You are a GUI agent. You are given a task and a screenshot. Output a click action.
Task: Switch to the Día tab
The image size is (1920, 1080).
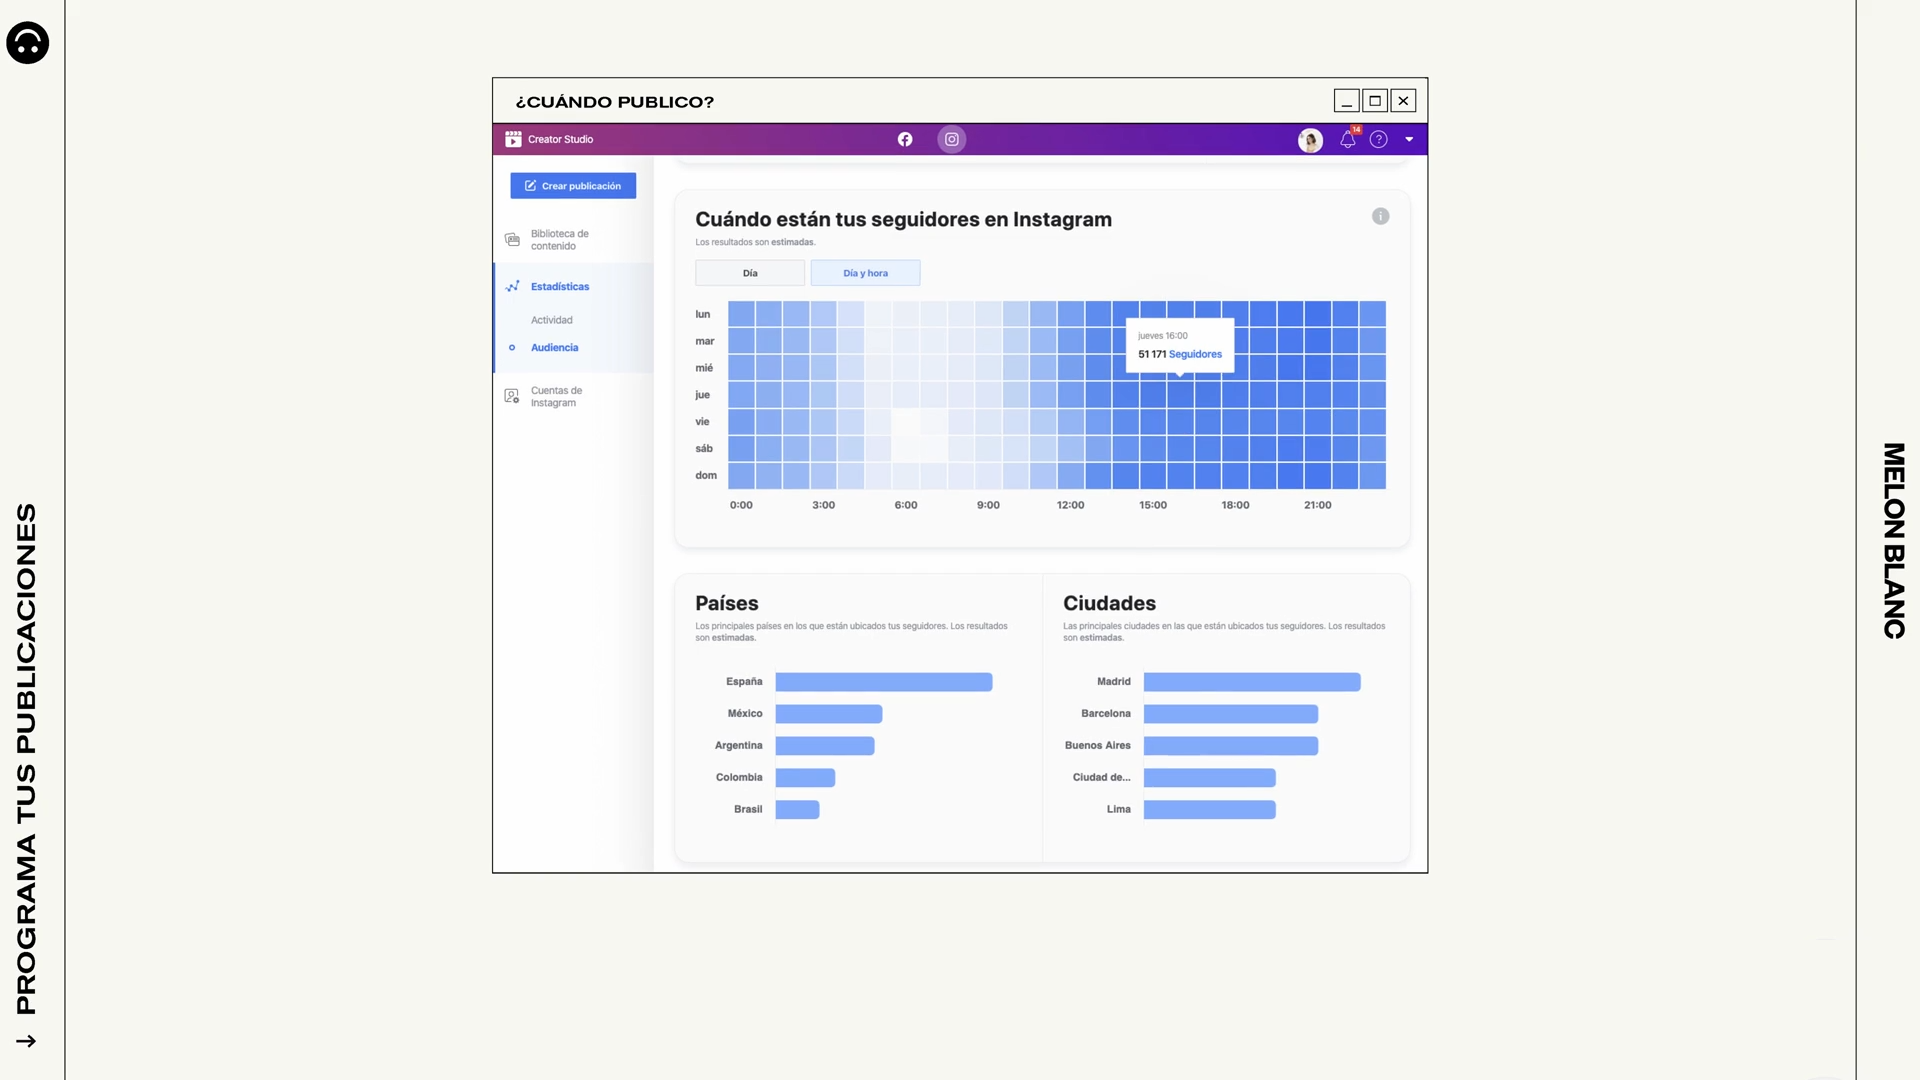(x=750, y=273)
